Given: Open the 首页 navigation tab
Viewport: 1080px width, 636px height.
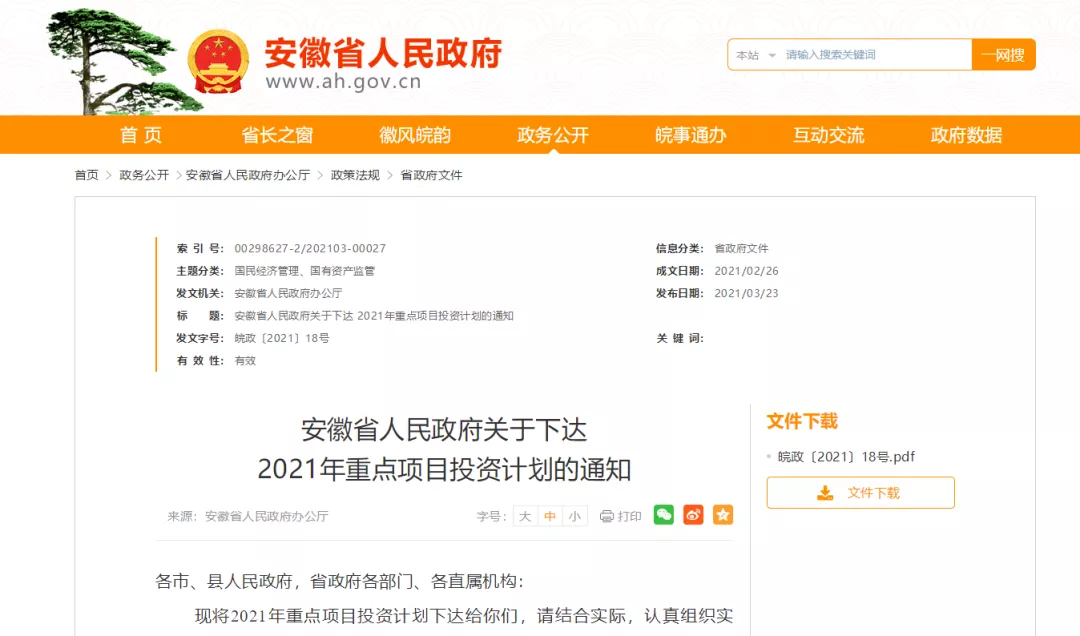Looking at the screenshot, I should 141,135.
